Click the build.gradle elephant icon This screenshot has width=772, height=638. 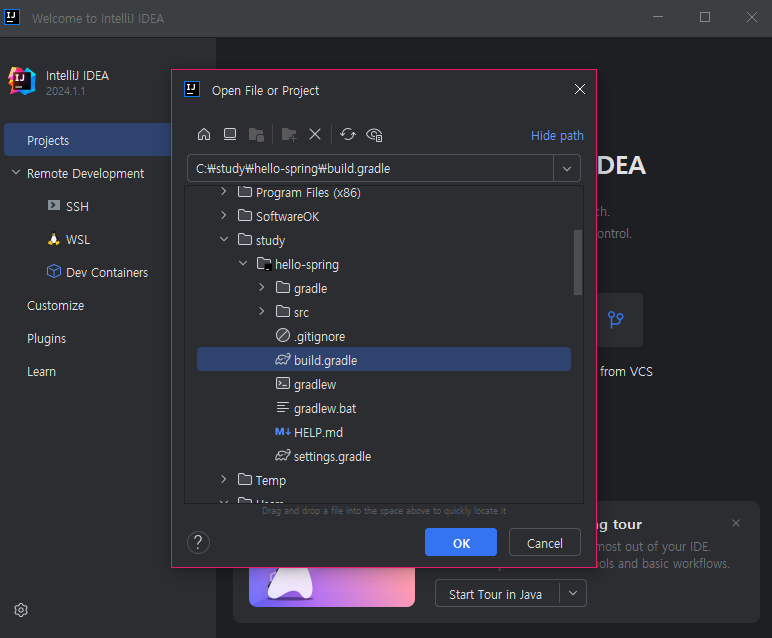pos(283,359)
